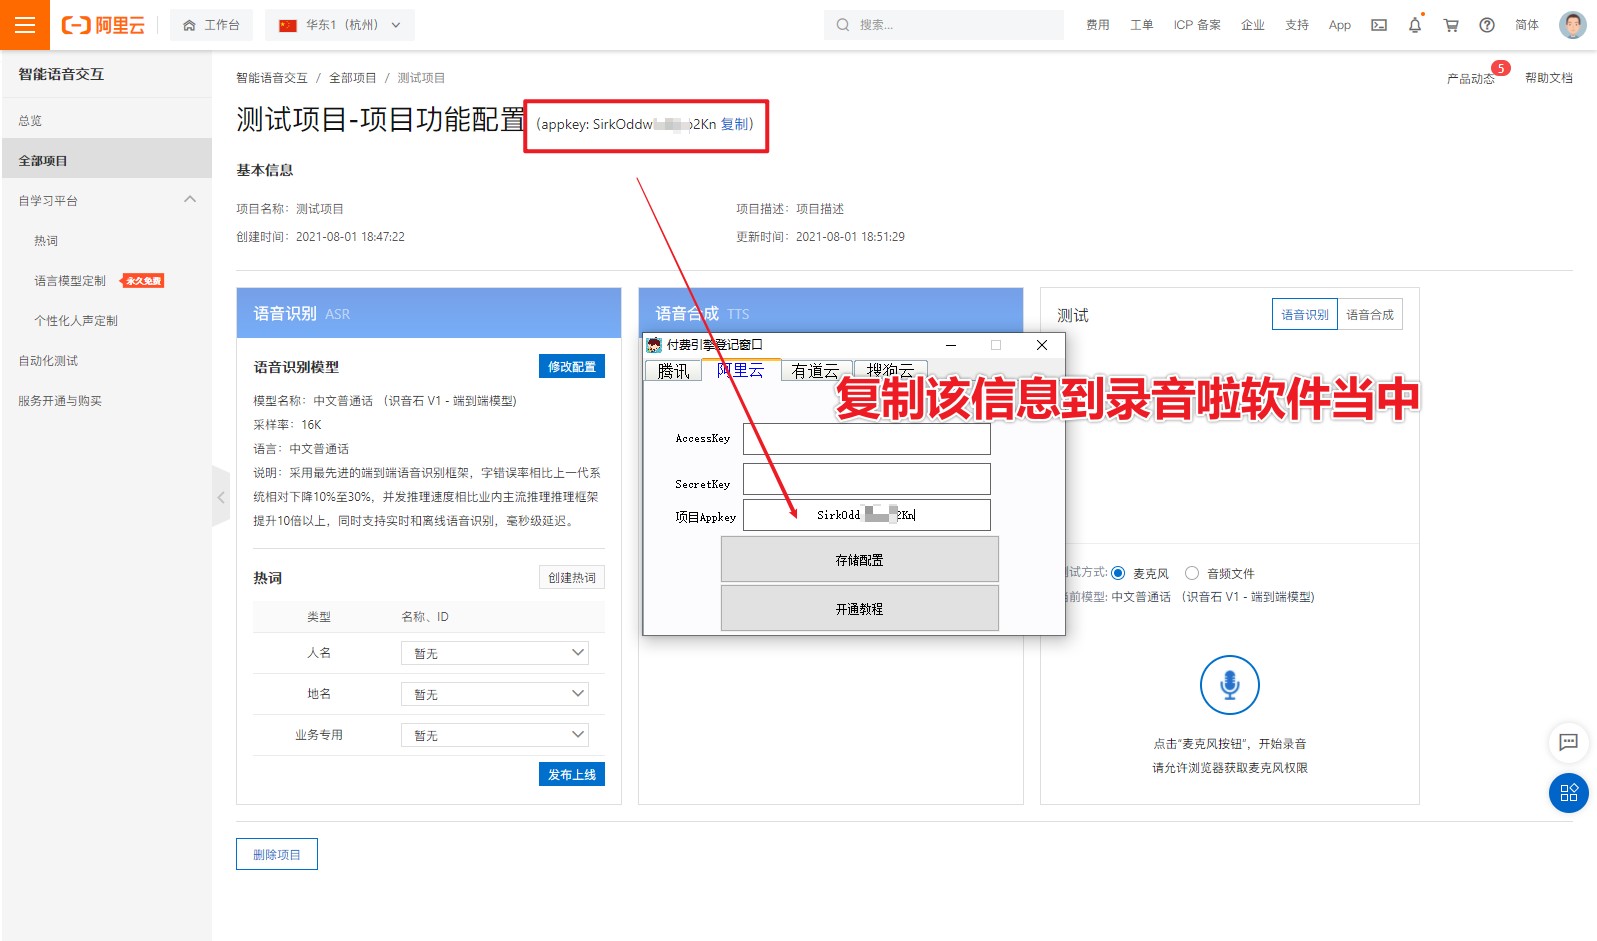Viewport: 1597px width, 941px height.
Task: Open the 地名 hotword dropdown
Action: (495, 693)
